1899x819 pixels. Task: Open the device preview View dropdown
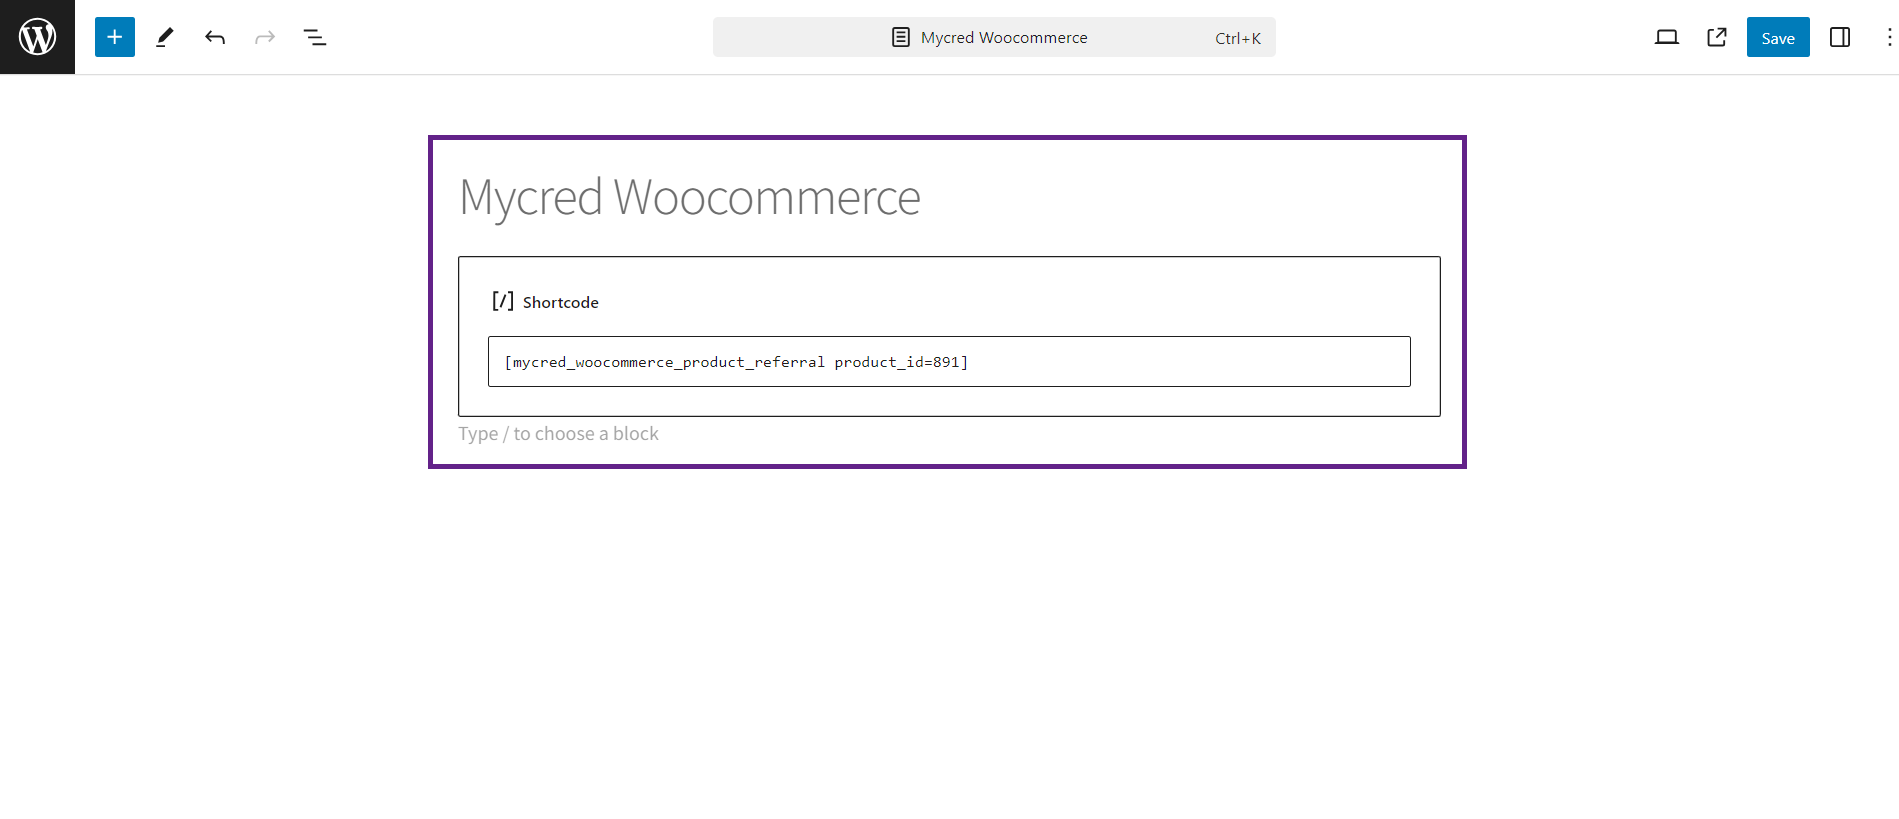[1666, 37]
